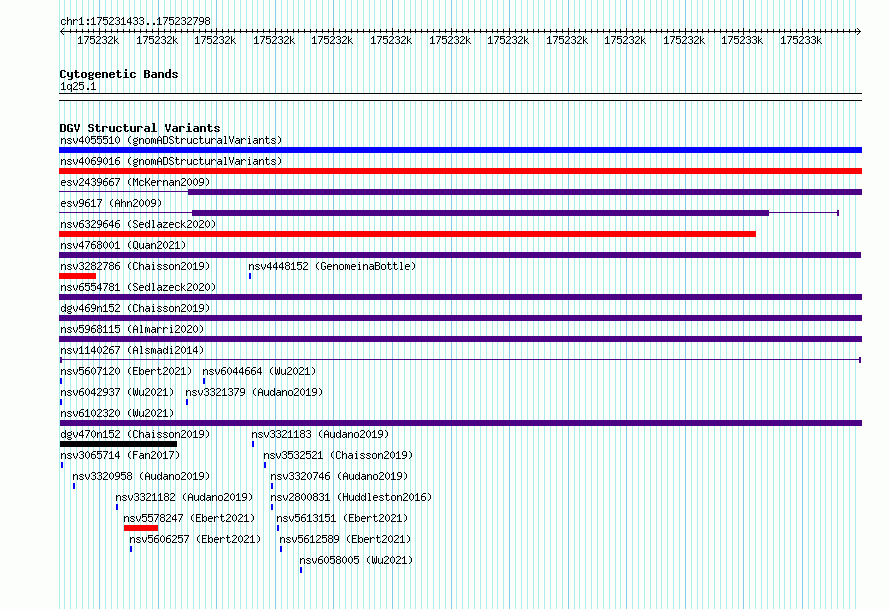The width and height of the screenshot is (890, 609).
Task: Open variant nsv3065714 (Fan2017)
Action: pyautogui.click(x=120, y=455)
